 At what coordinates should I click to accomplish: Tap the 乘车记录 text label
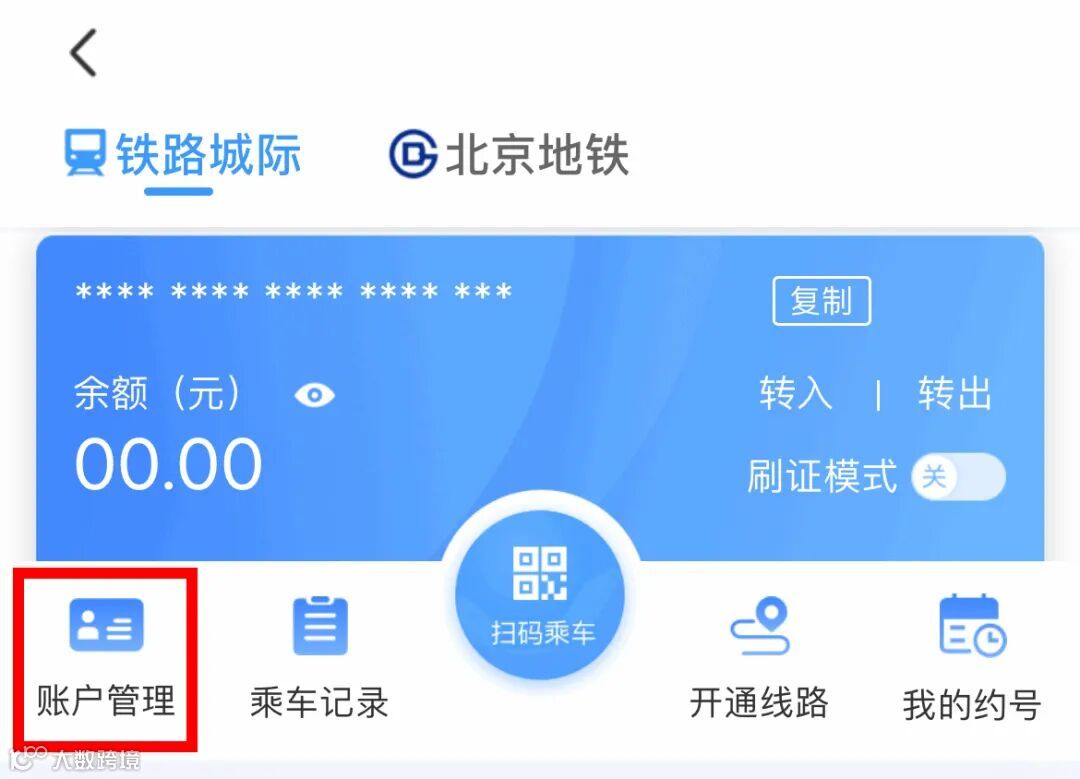[320, 703]
